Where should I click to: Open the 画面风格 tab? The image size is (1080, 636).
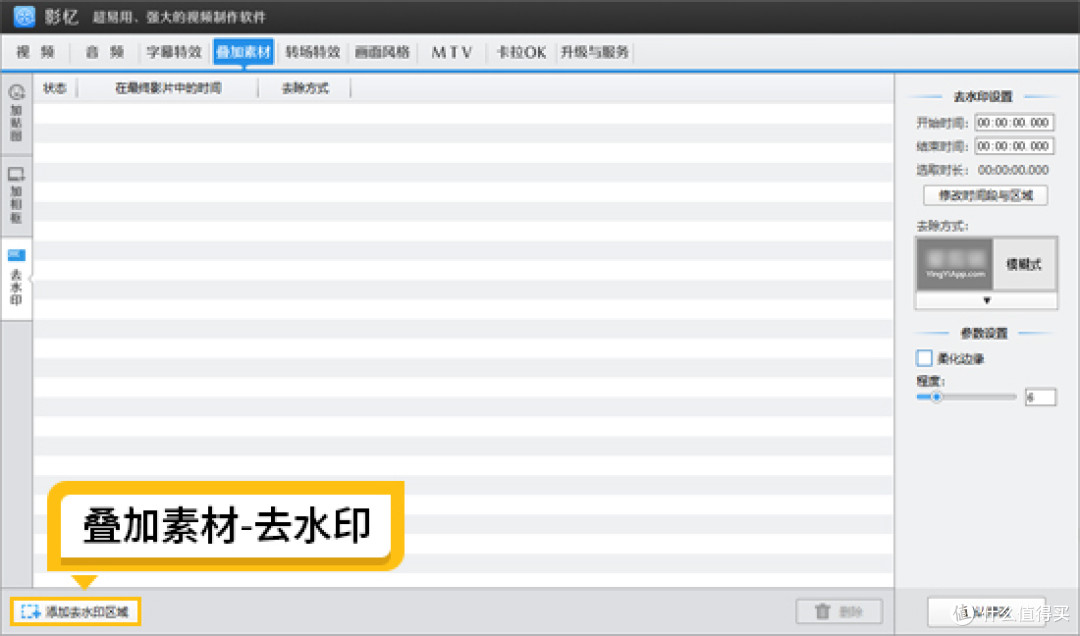(382, 52)
